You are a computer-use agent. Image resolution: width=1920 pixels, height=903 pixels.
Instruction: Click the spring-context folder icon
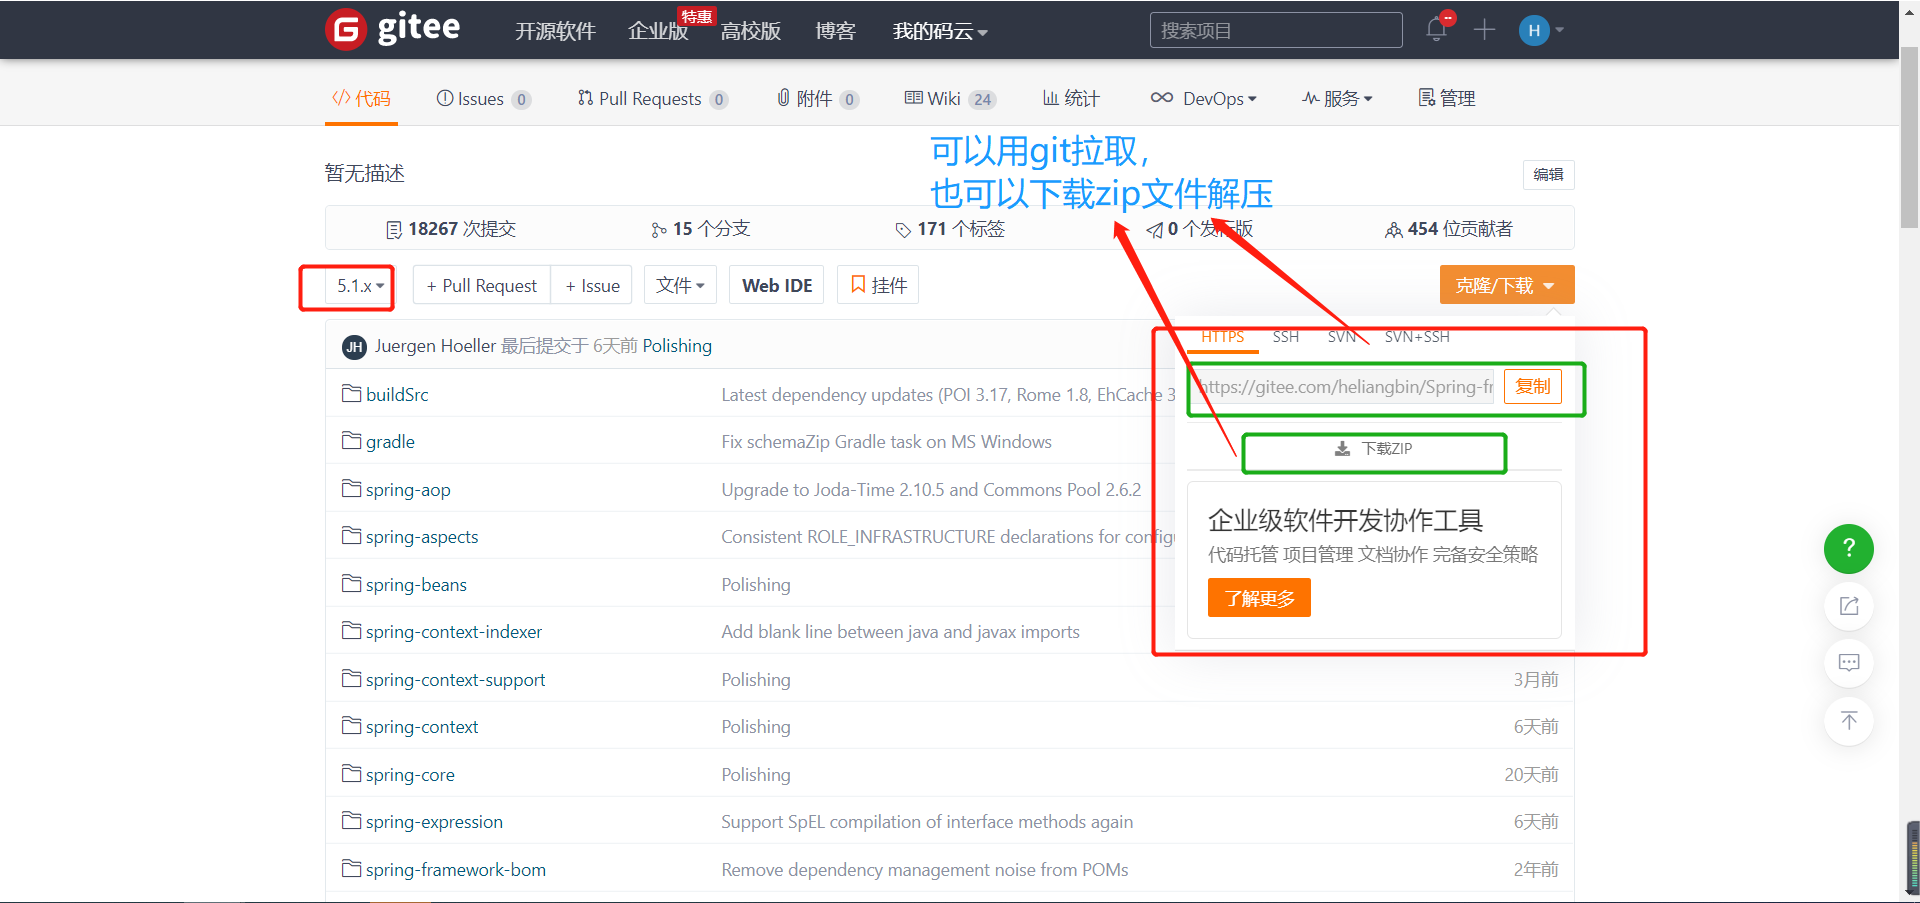point(351,725)
